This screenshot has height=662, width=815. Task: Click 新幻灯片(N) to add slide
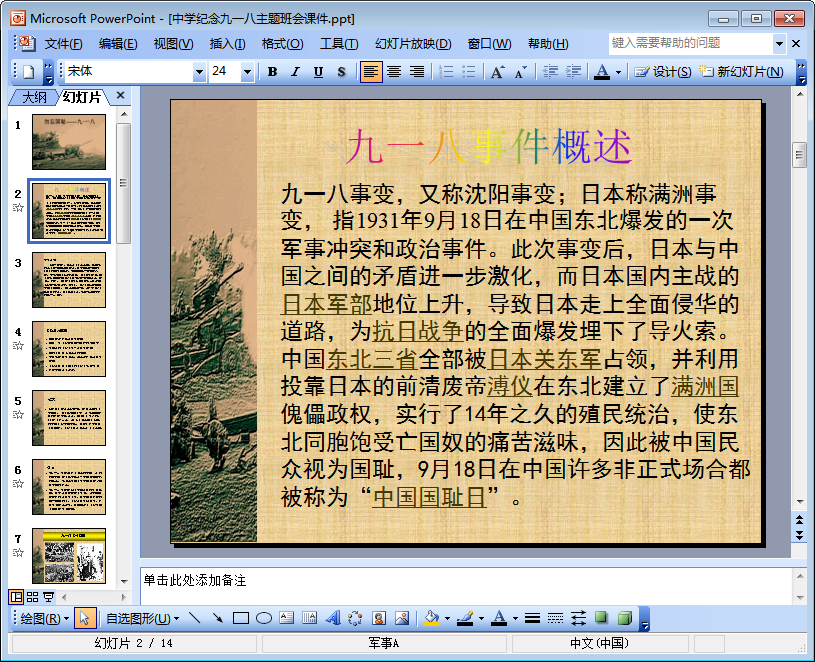[x=741, y=72]
